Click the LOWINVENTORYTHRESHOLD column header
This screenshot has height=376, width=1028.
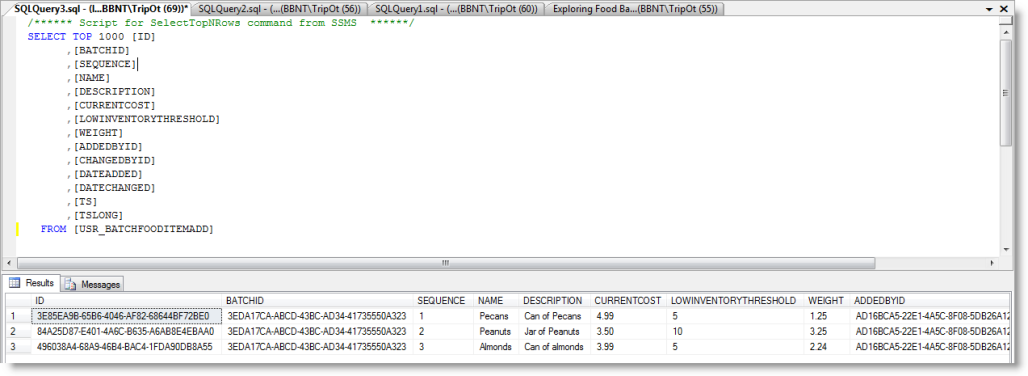(736, 301)
